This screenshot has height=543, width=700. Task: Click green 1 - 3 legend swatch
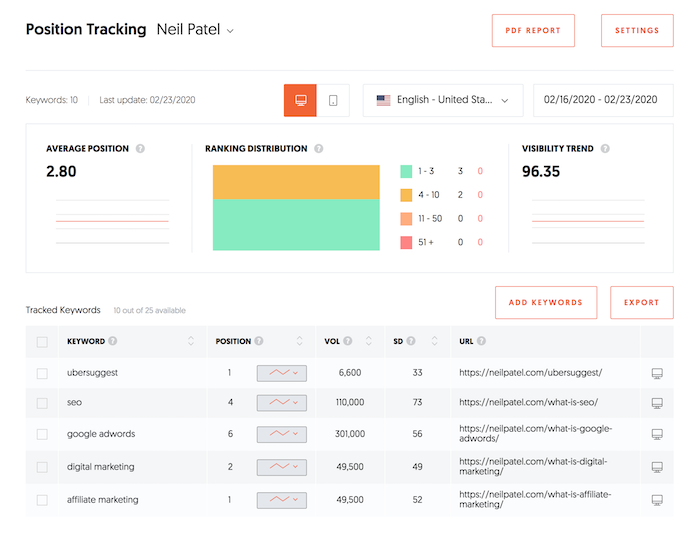406,171
